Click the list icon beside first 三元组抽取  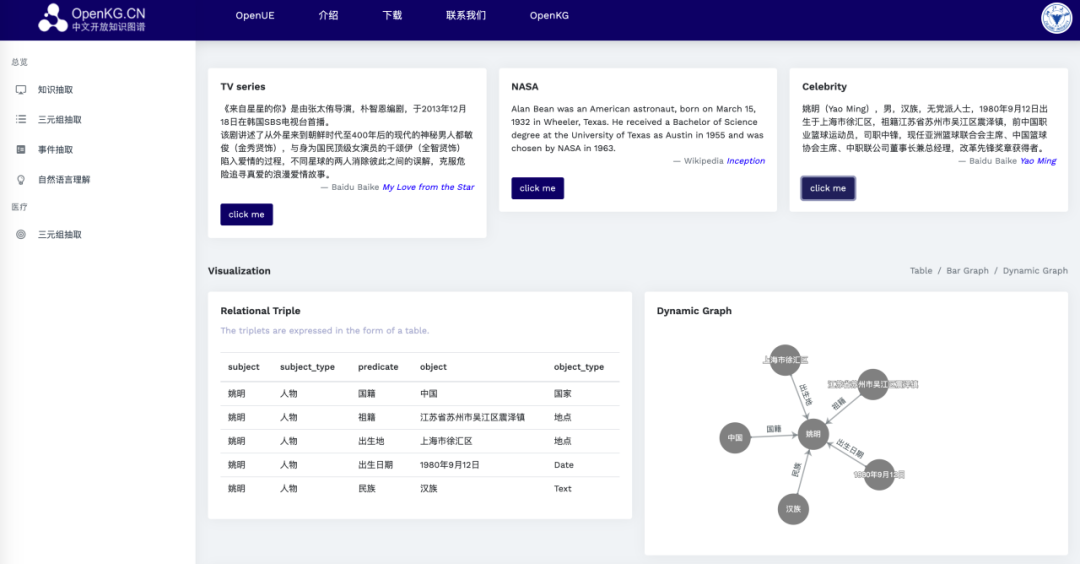click(x=21, y=119)
